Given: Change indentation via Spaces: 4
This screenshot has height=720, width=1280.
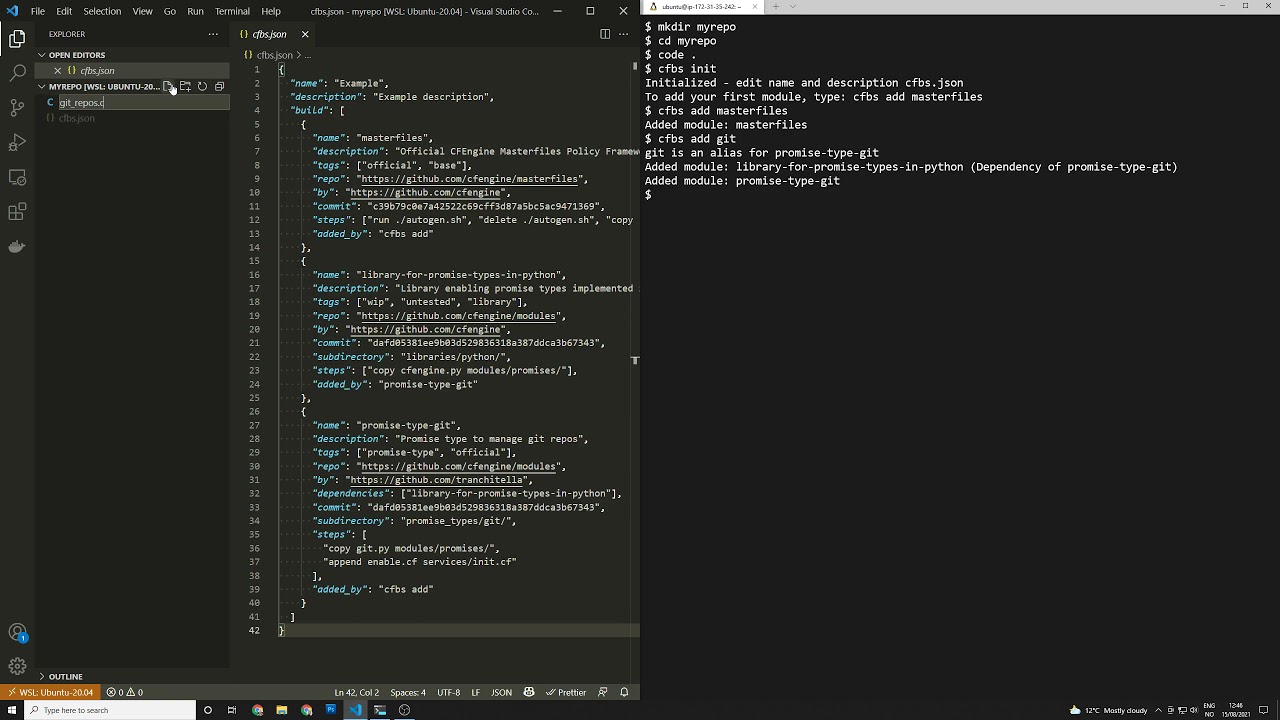Looking at the screenshot, I should click(x=408, y=692).
